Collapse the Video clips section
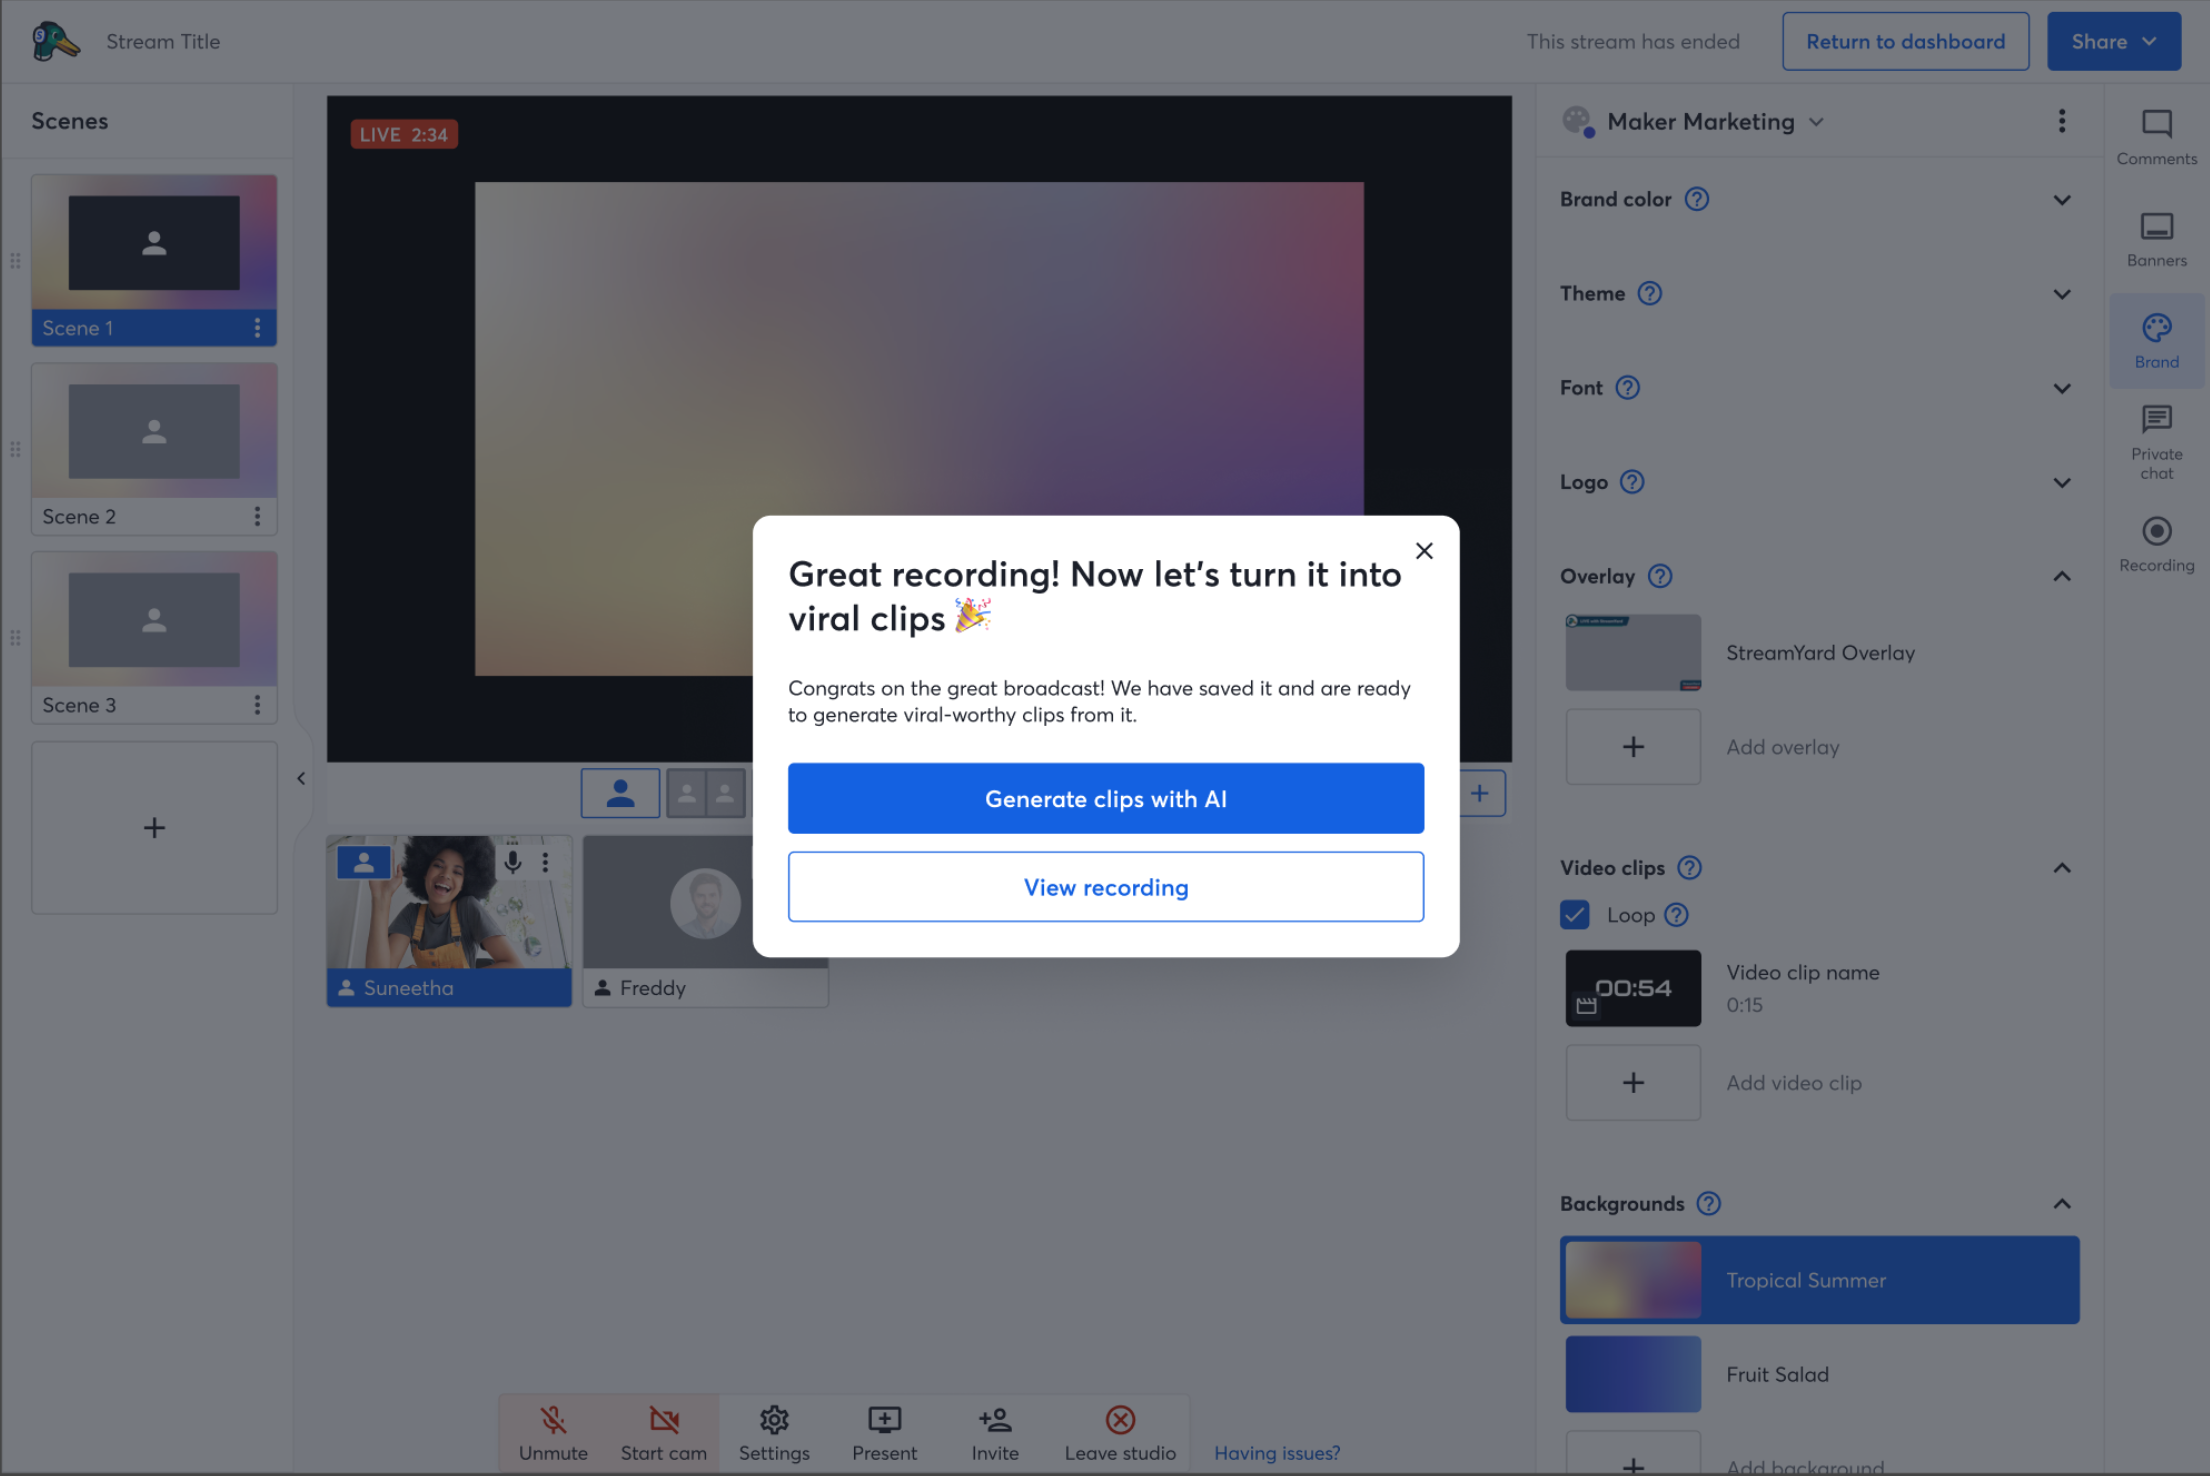Viewport: 2210px width, 1476px height. coord(2061,868)
